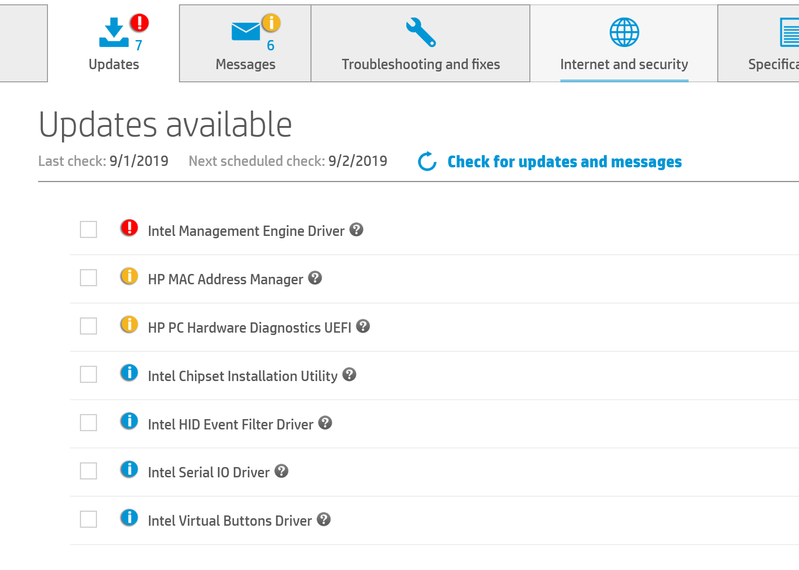Click blue info icon for Intel Serial IO Driver
799x570 pixels.
tap(129, 470)
